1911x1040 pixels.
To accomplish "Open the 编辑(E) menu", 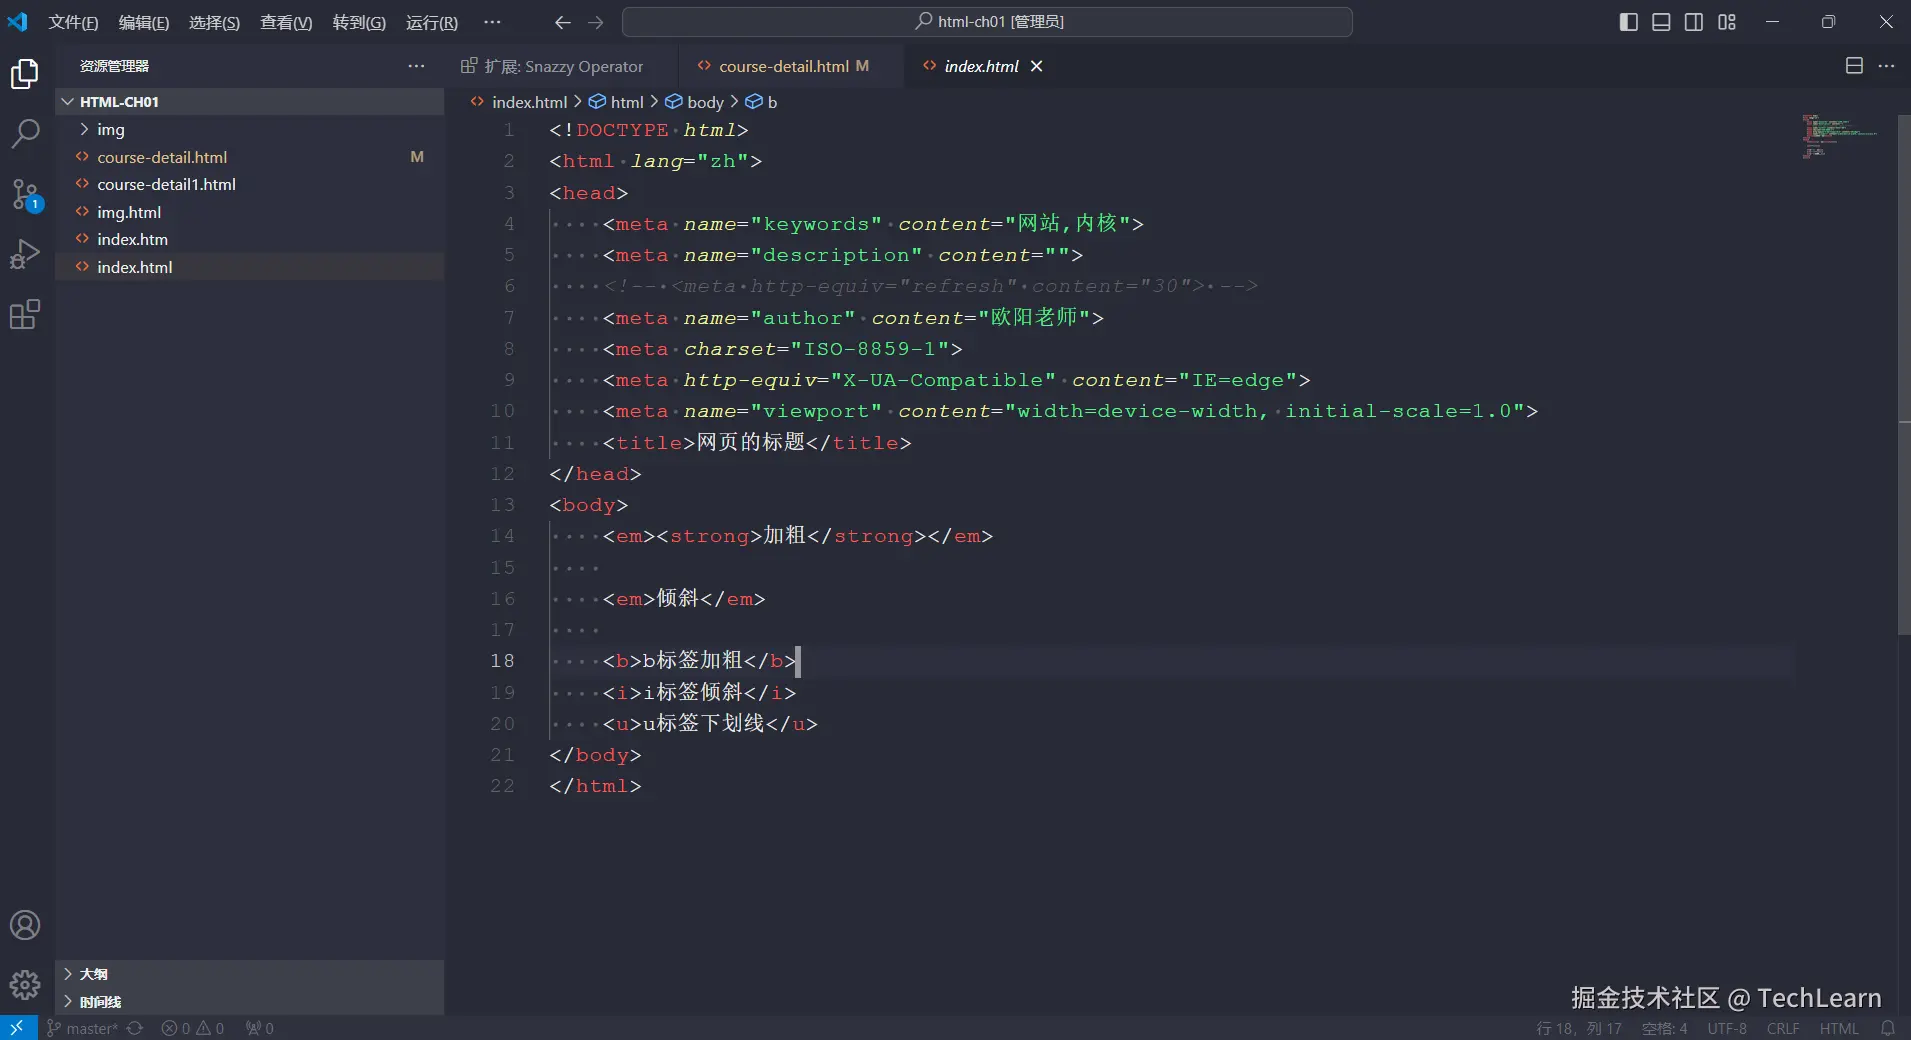I will point(144,22).
